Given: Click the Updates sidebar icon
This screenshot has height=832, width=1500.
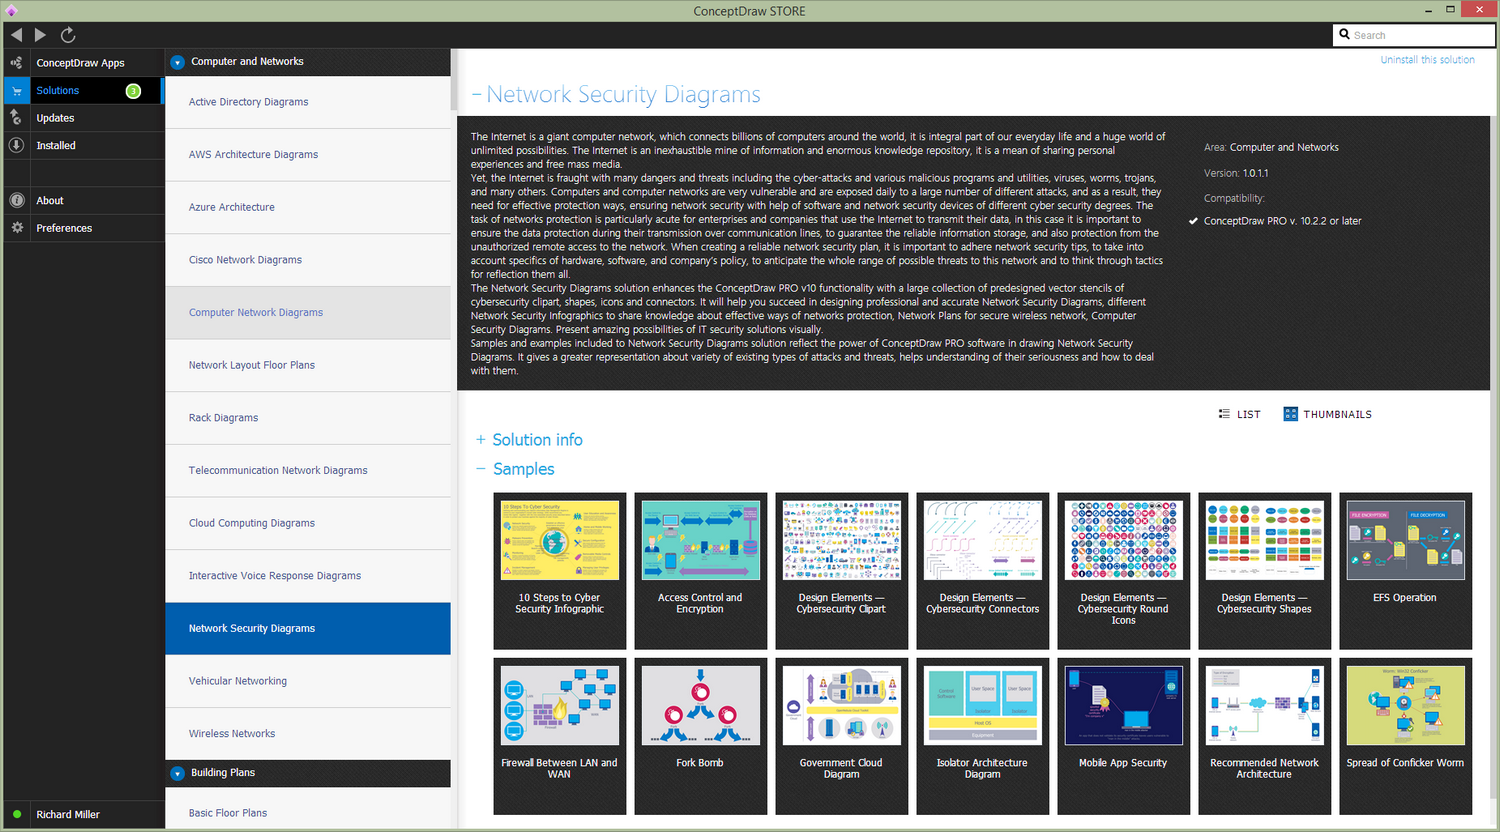Looking at the screenshot, I should coord(16,118).
